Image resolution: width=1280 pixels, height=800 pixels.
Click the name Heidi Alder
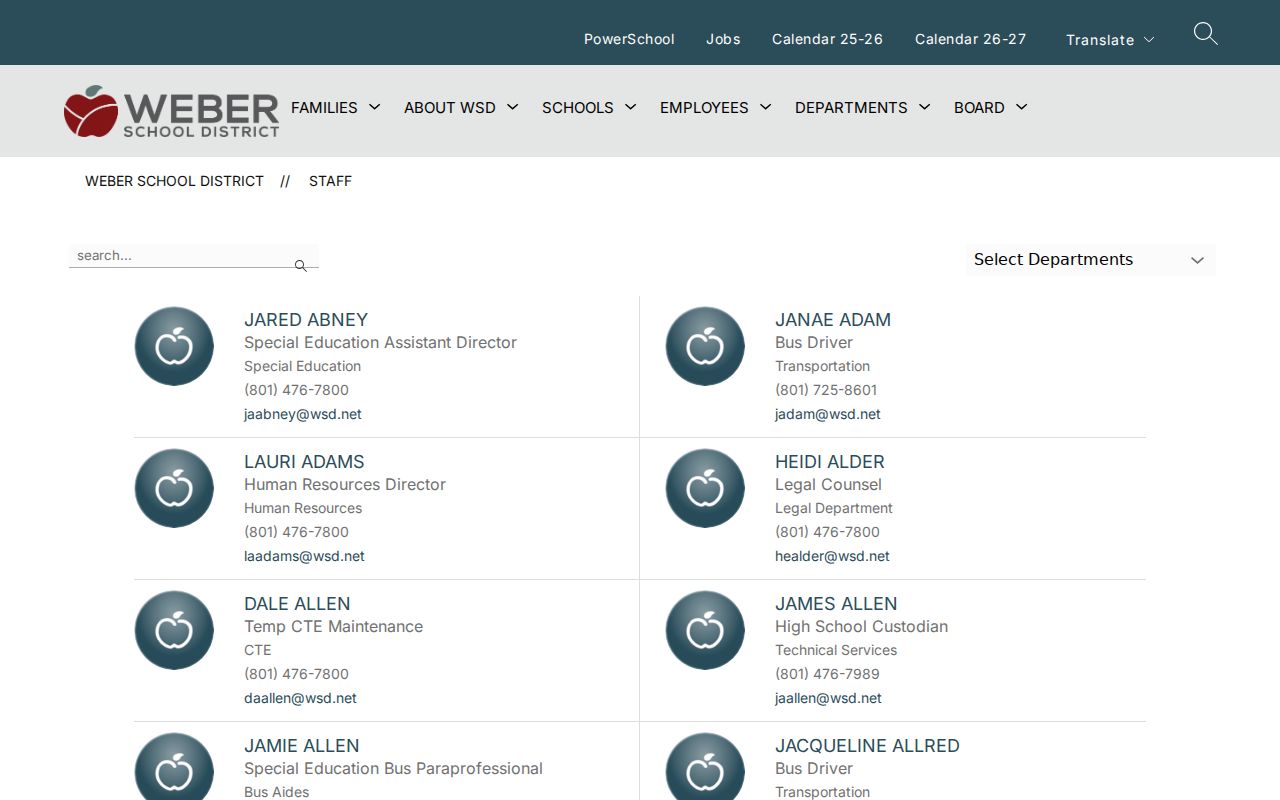click(830, 462)
